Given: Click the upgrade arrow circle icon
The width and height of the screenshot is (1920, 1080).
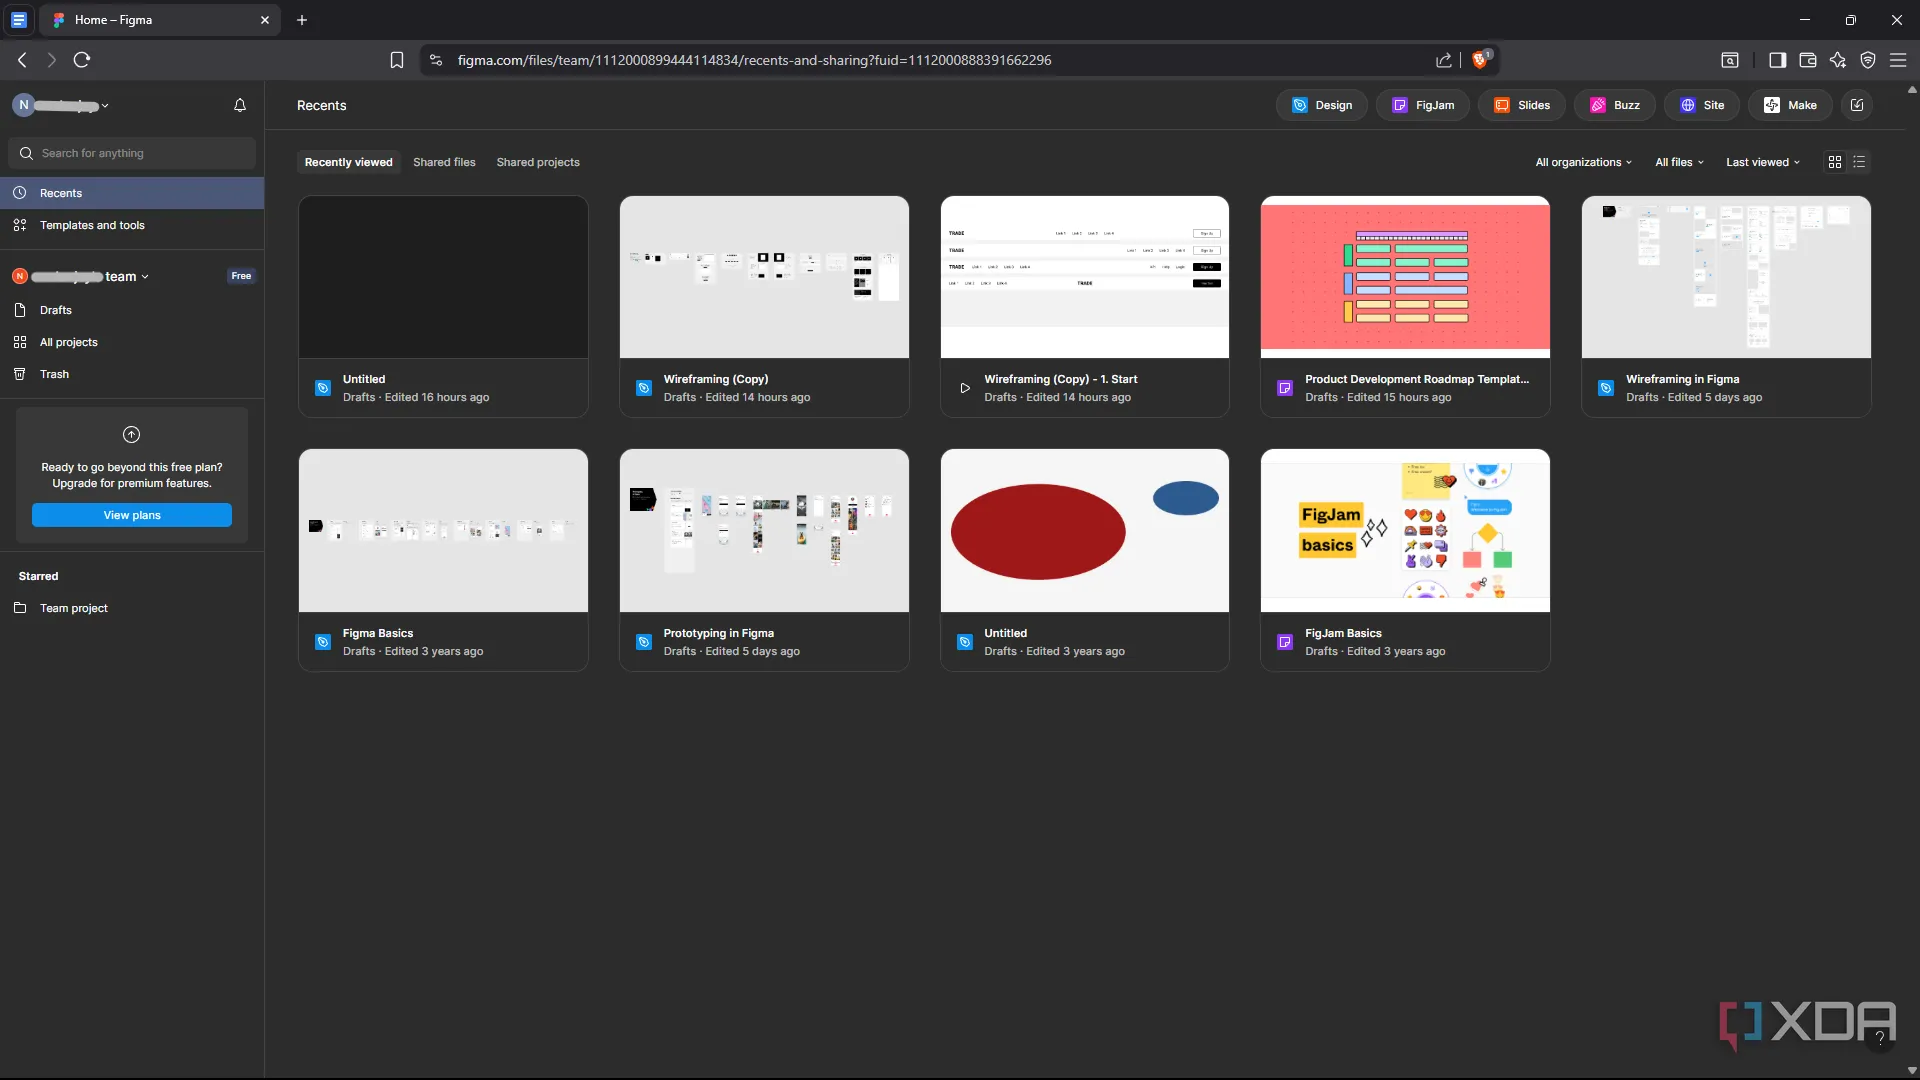Looking at the screenshot, I should coord(131,434).
